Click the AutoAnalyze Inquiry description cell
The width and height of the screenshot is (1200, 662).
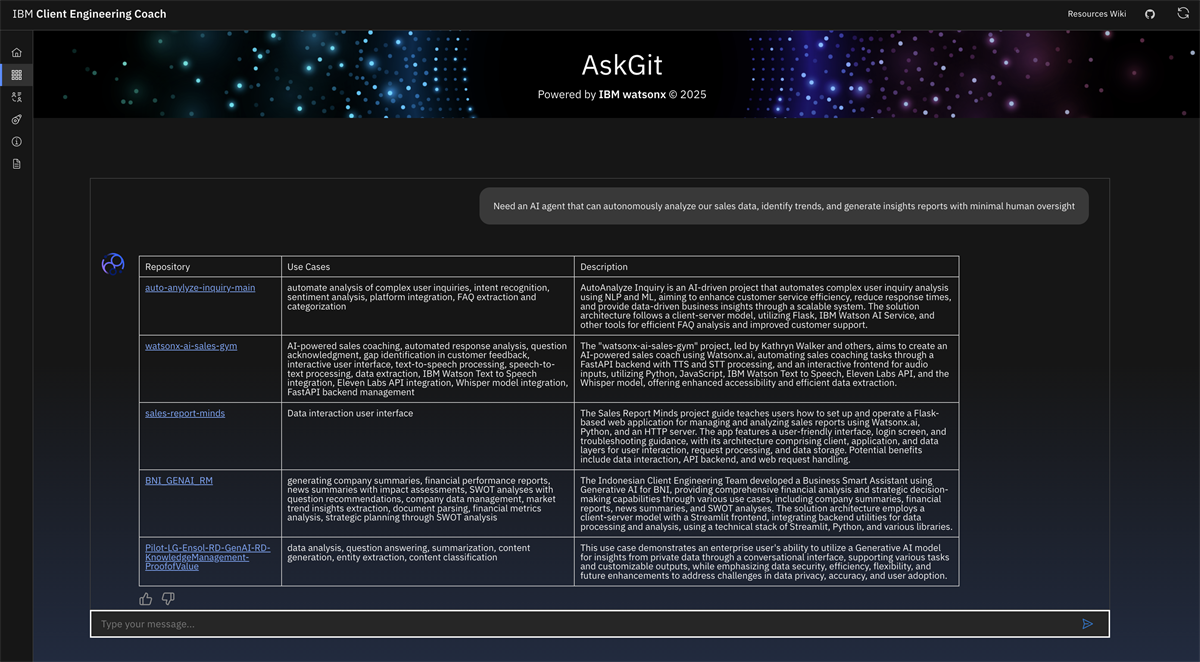pos(766,306)
